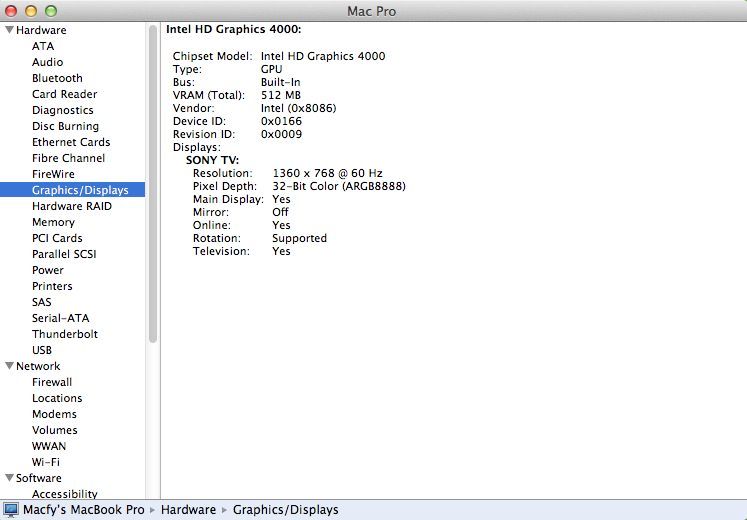Open Parallel SCSI entry
Screen dimensions: 747x520
64,254
